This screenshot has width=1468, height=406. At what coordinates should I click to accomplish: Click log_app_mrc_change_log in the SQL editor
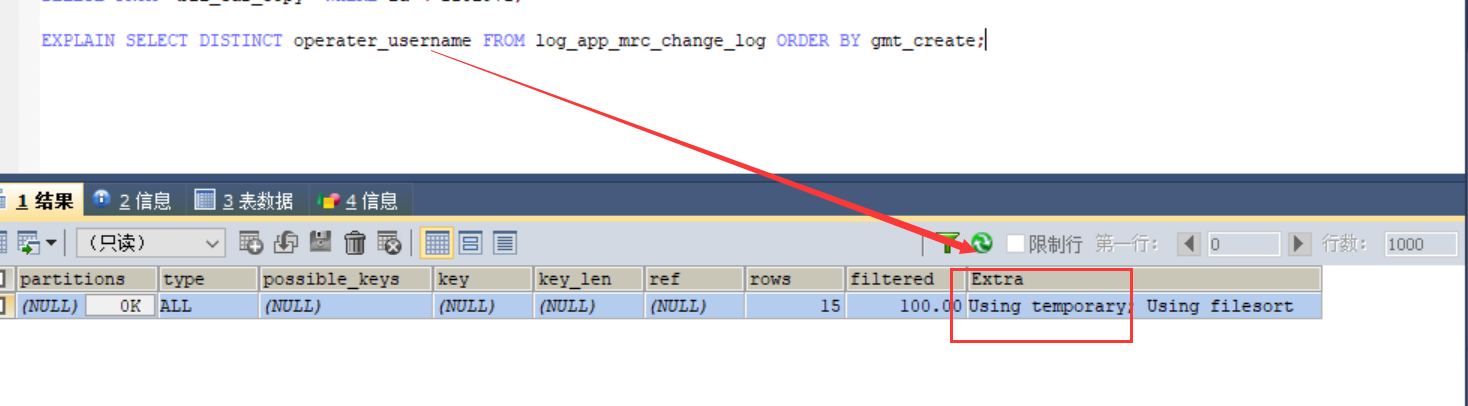650,41
